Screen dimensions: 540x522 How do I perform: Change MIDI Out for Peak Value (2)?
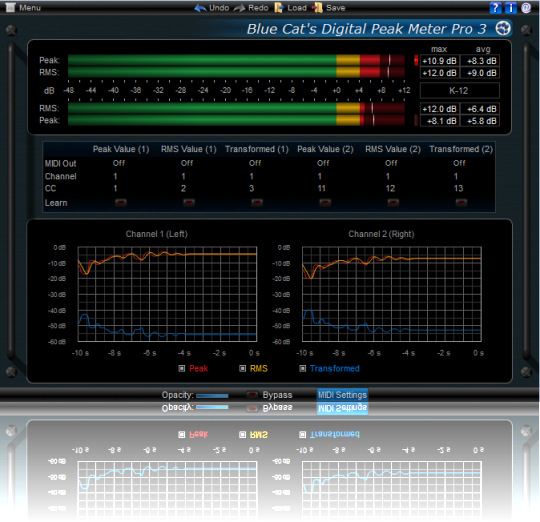coord(323,163)
